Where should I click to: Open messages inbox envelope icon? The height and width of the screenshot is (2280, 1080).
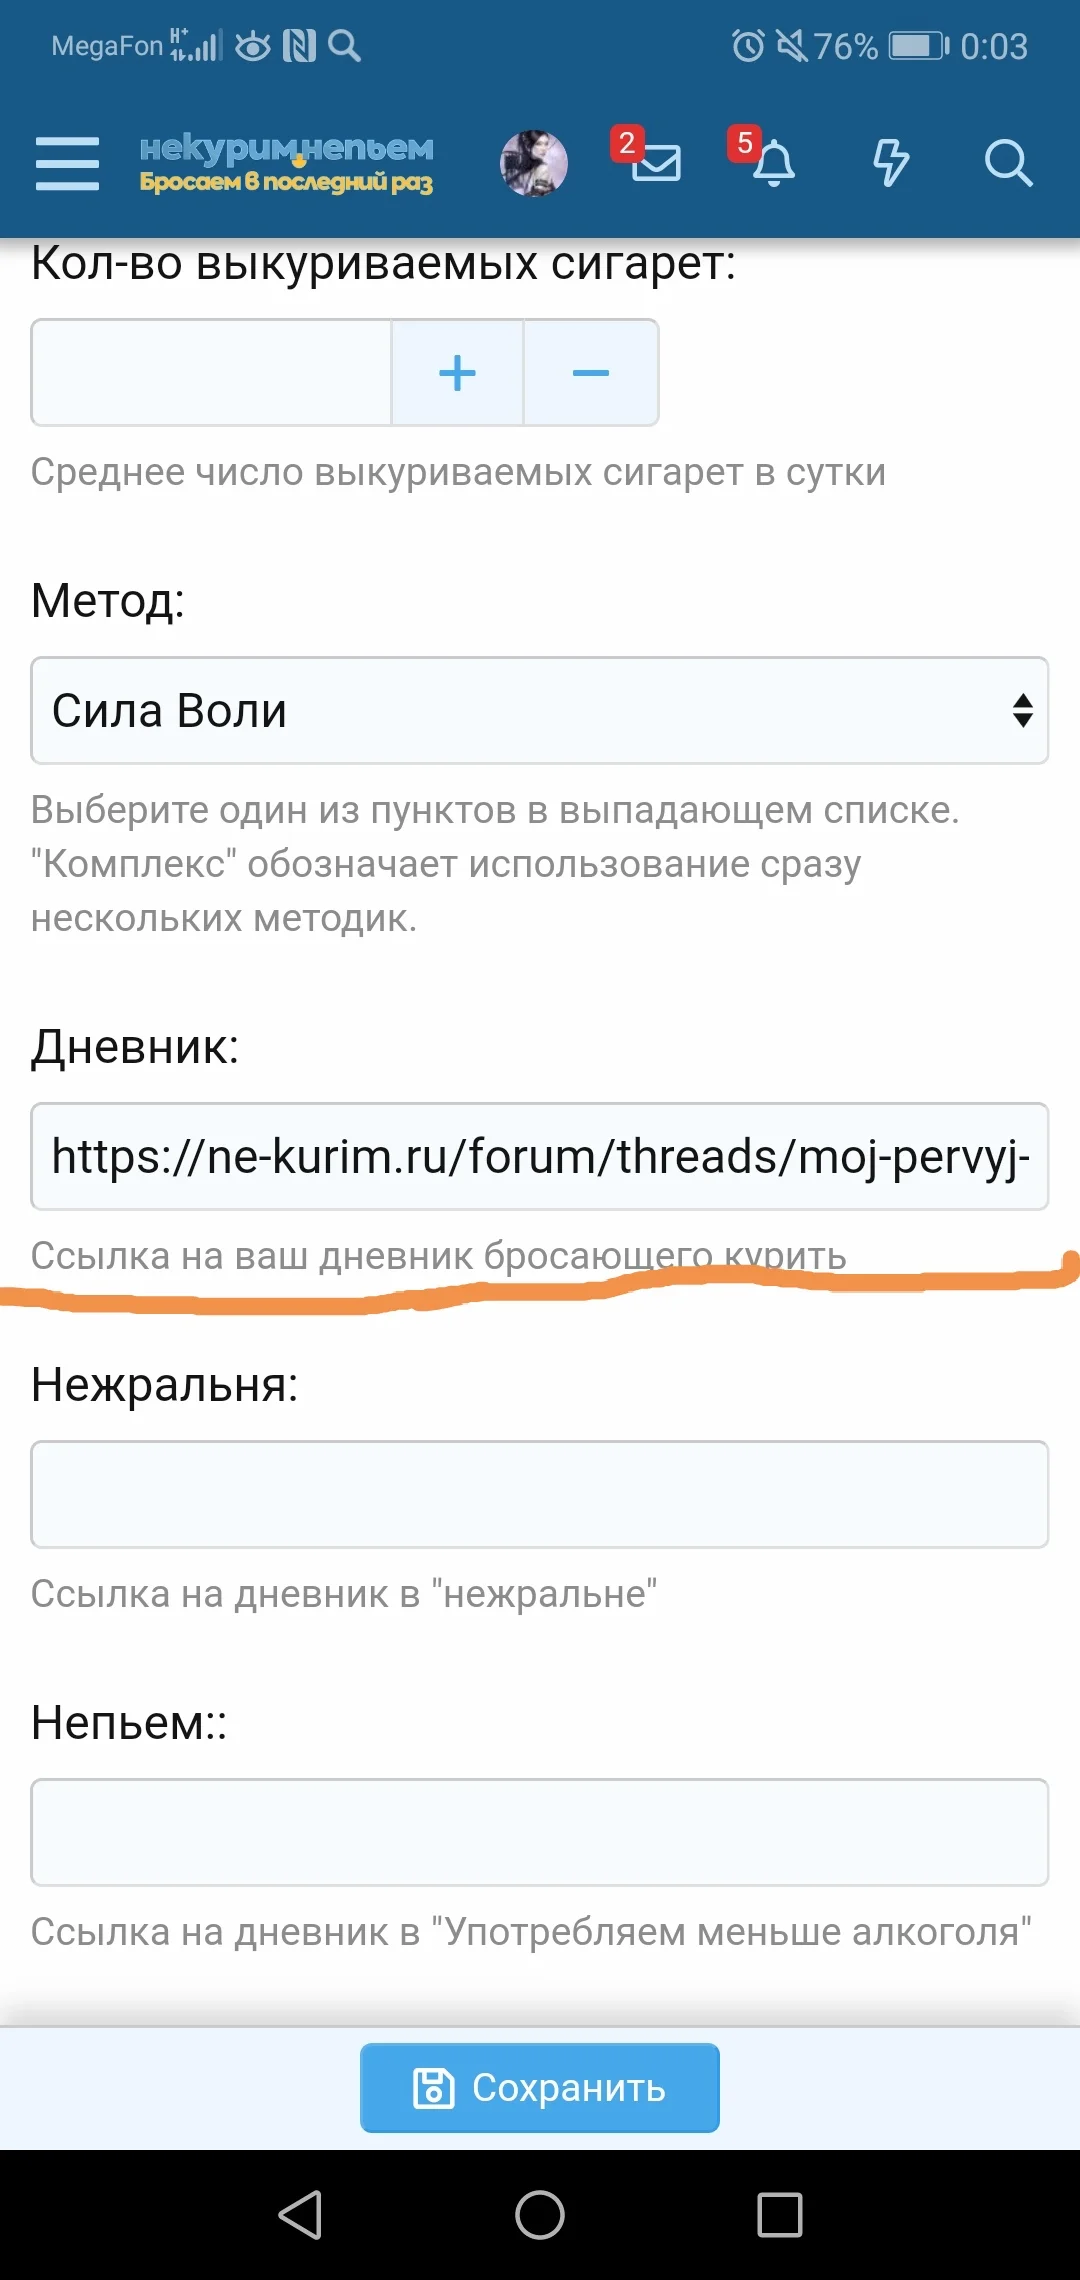coord(655,162)
